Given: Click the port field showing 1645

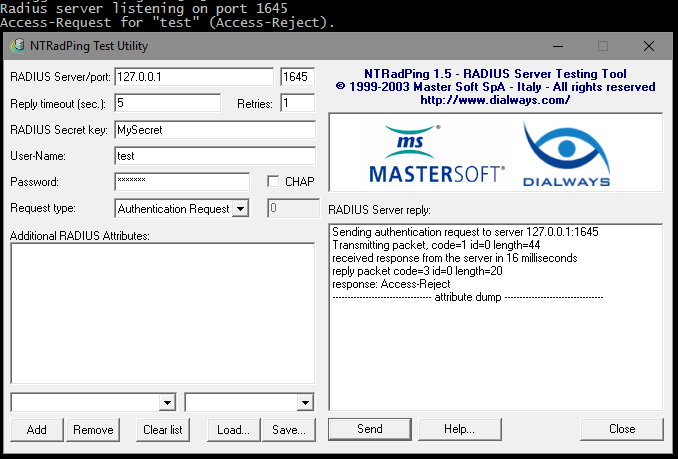Looking at the screenshot, I should (297, 77).
